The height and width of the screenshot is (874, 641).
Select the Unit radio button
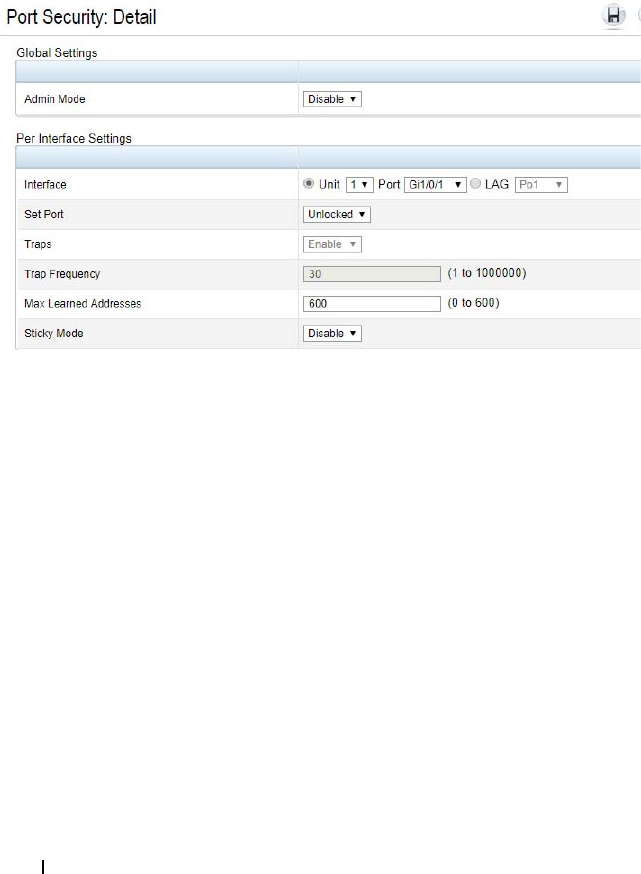[x=308, y=183]
